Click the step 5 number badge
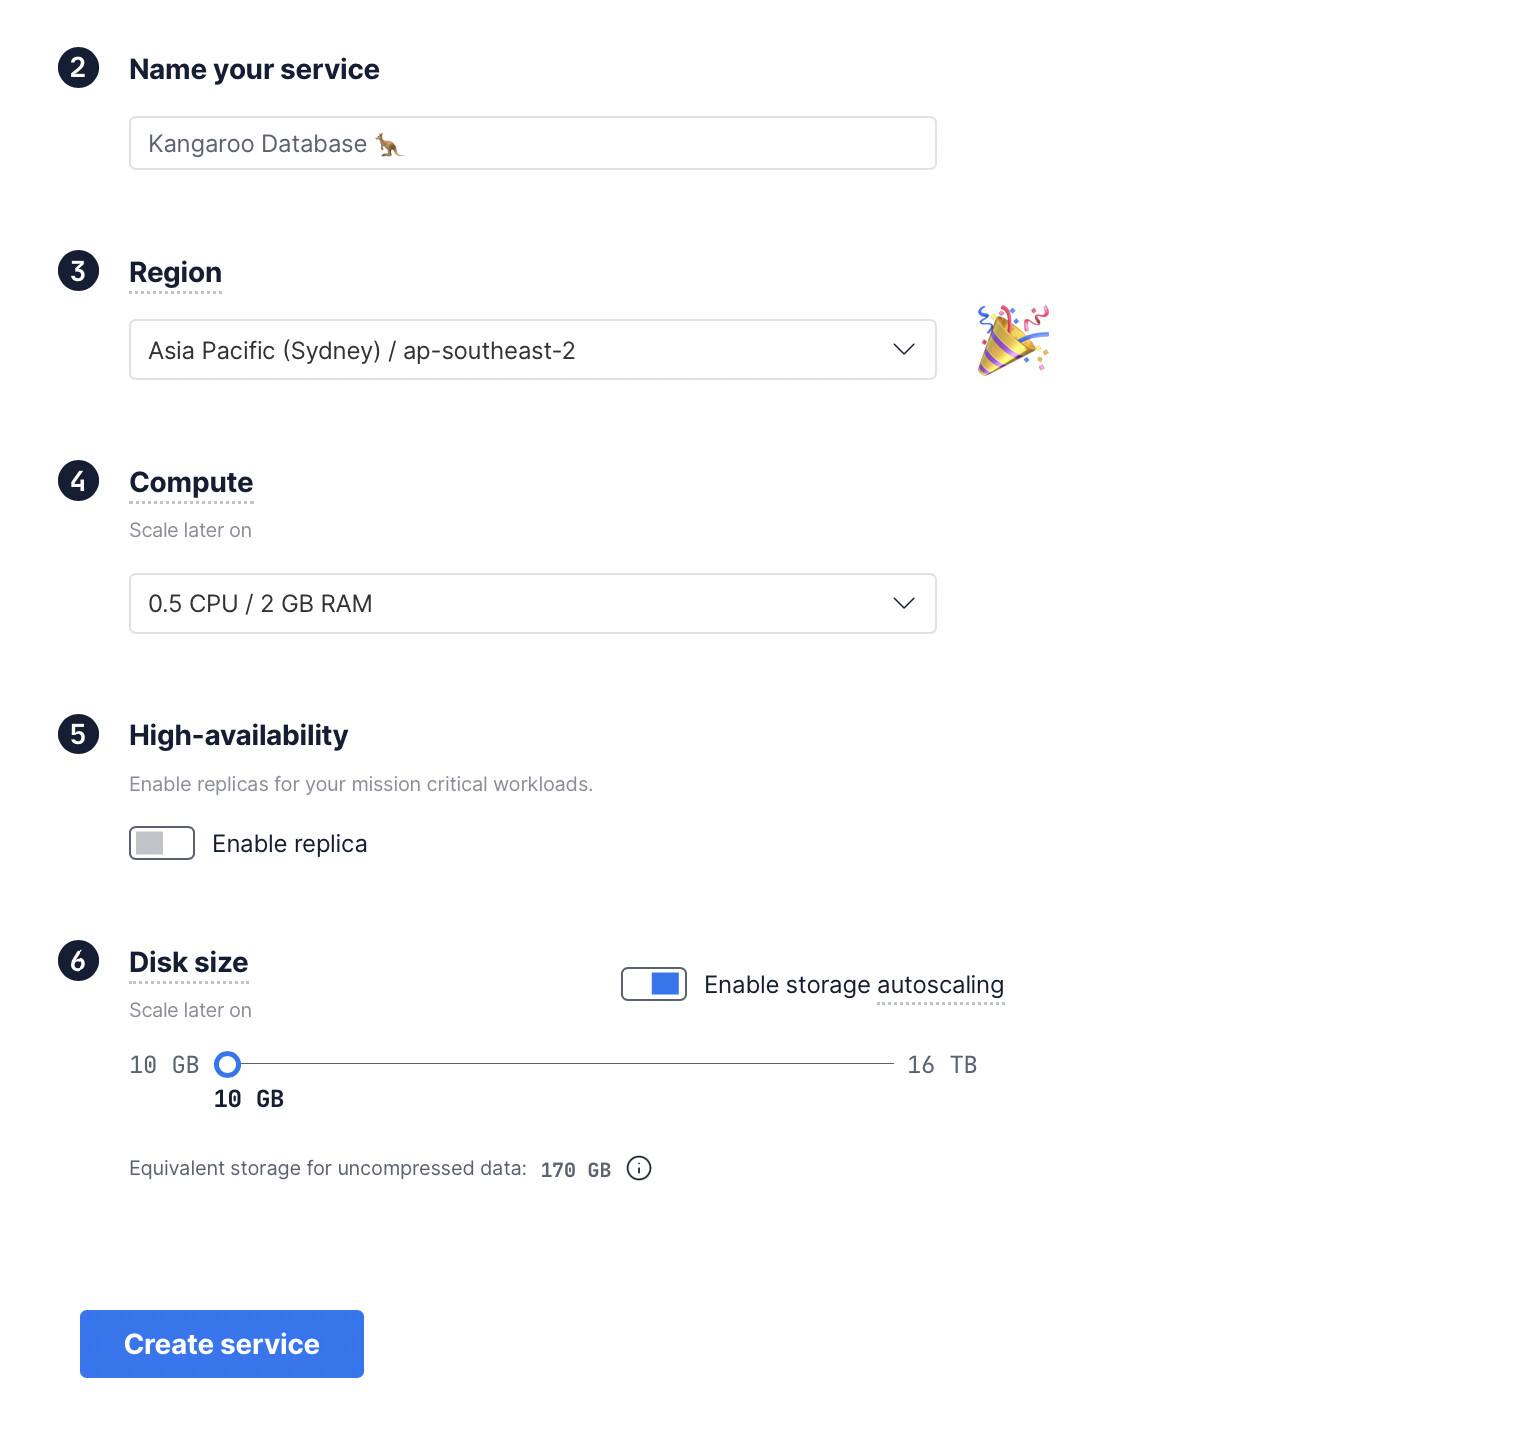This screenshot has height=1434, width=1516. [78, 734]
